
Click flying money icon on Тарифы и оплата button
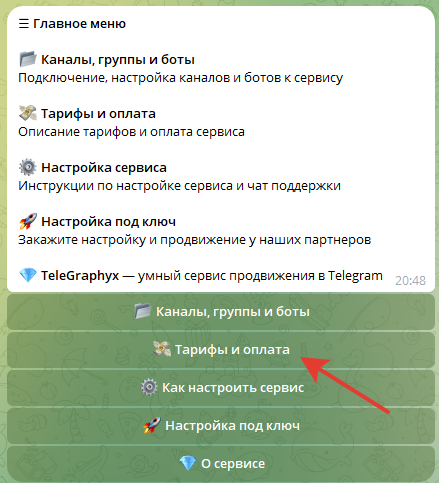162,349
